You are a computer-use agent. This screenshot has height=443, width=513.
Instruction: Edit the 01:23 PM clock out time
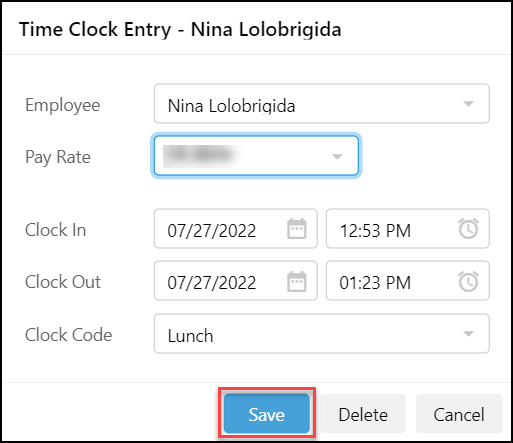pyautogui.click(x=408, y=281)
